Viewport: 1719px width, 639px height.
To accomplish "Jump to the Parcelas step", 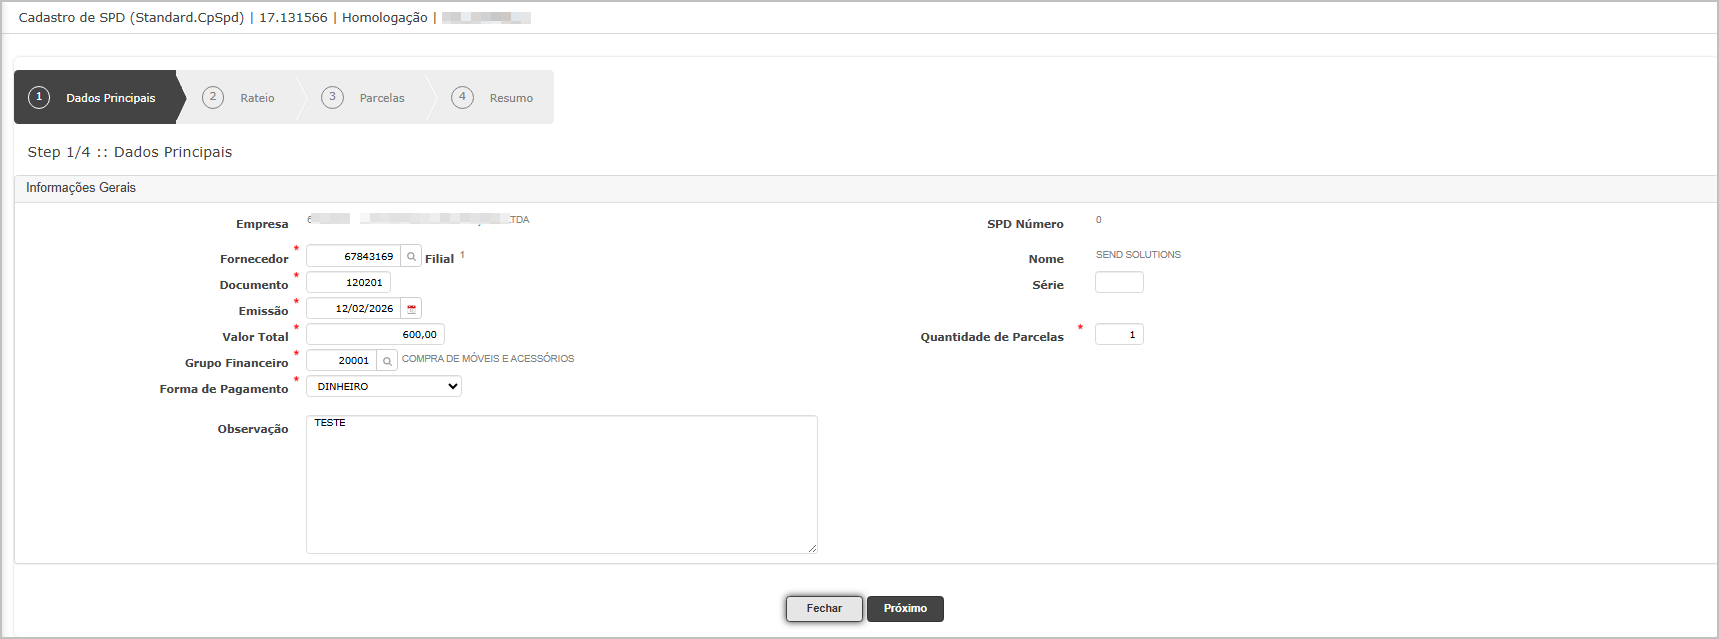I will click(364, 98).
